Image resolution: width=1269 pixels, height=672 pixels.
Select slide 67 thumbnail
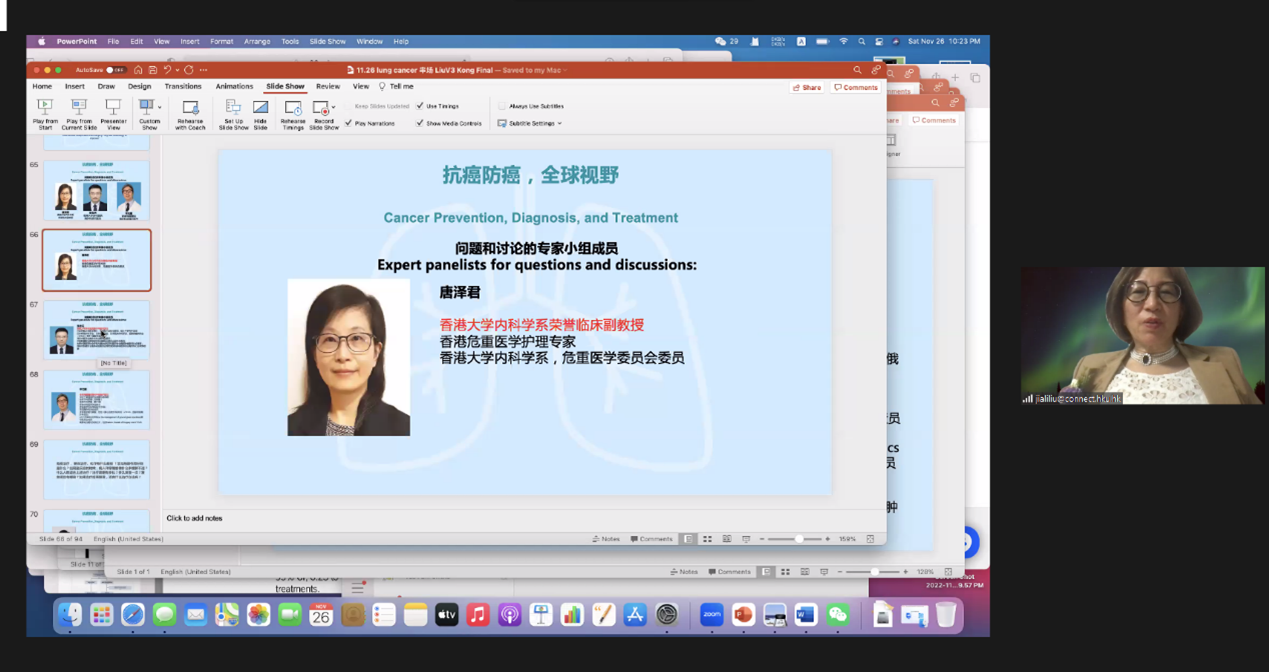pos(96,330)
